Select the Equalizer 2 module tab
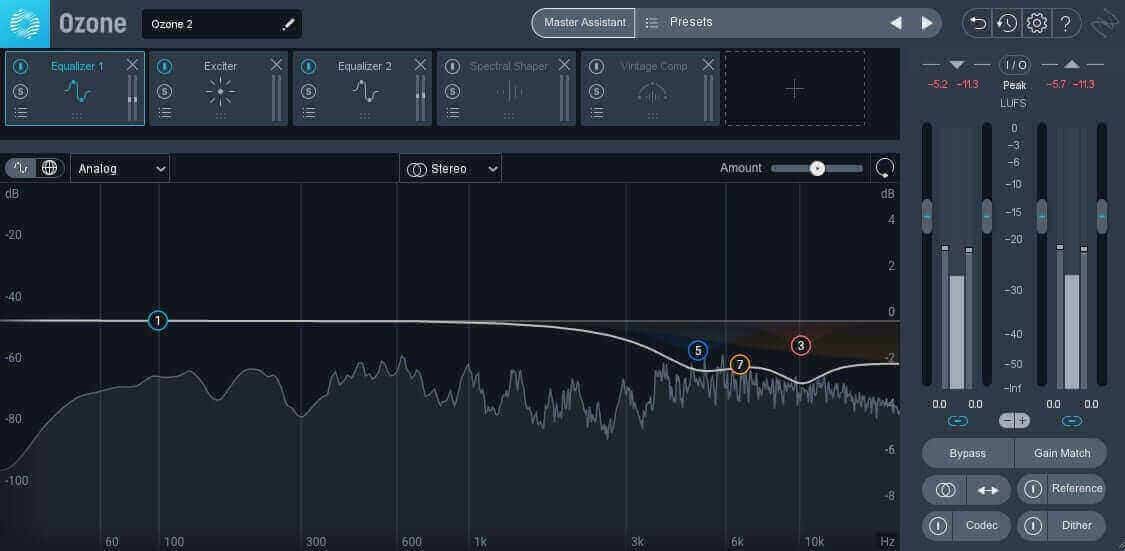The height and width of the screenshot is (551, 1125). (x=364, y=88)
